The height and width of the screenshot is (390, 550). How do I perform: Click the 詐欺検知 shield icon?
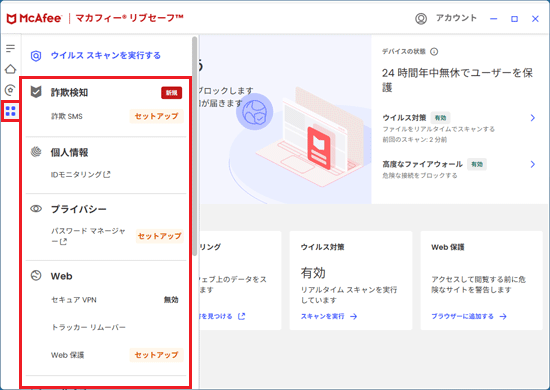(x=36, y=92)
